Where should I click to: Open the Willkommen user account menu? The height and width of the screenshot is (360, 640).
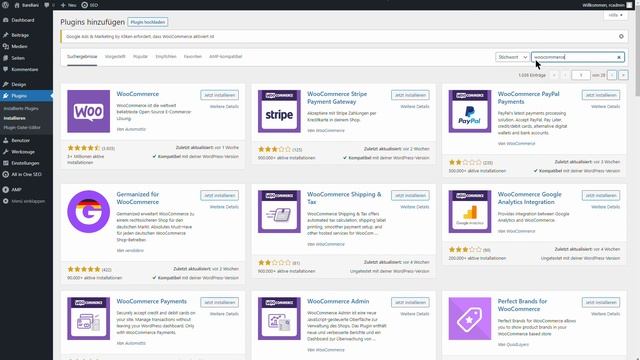tap(607, 5)
